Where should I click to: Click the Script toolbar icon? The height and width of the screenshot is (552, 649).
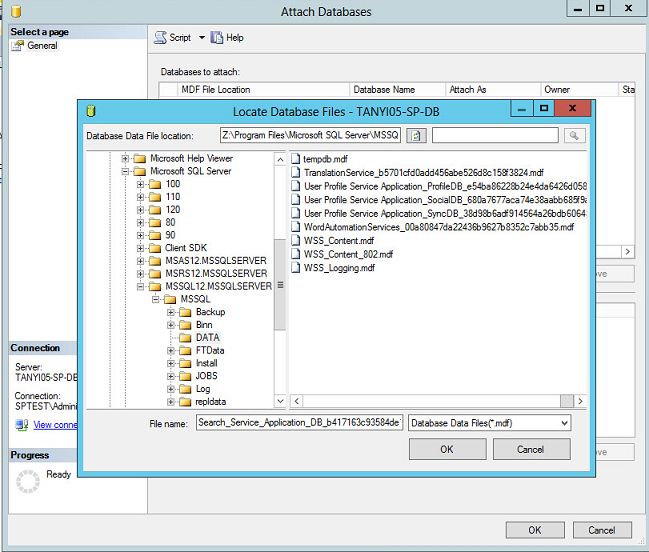coord(161,38)
